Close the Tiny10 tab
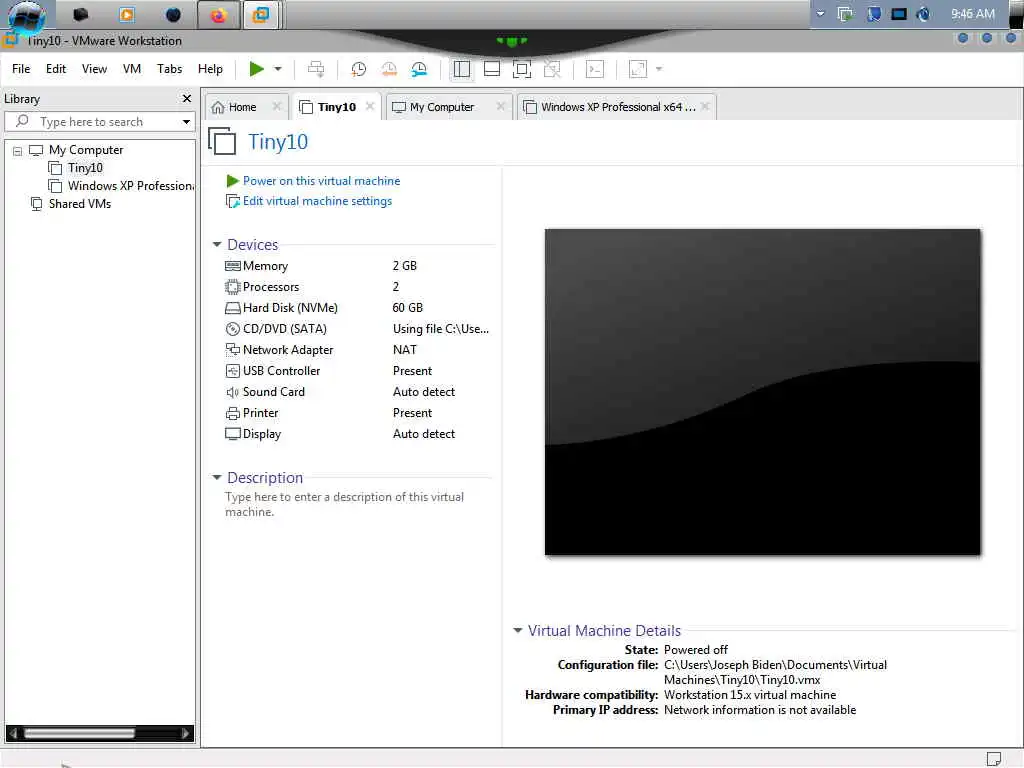Viewport: 1024px width, 768px height. pyautogui.click(x=370, y=106)
